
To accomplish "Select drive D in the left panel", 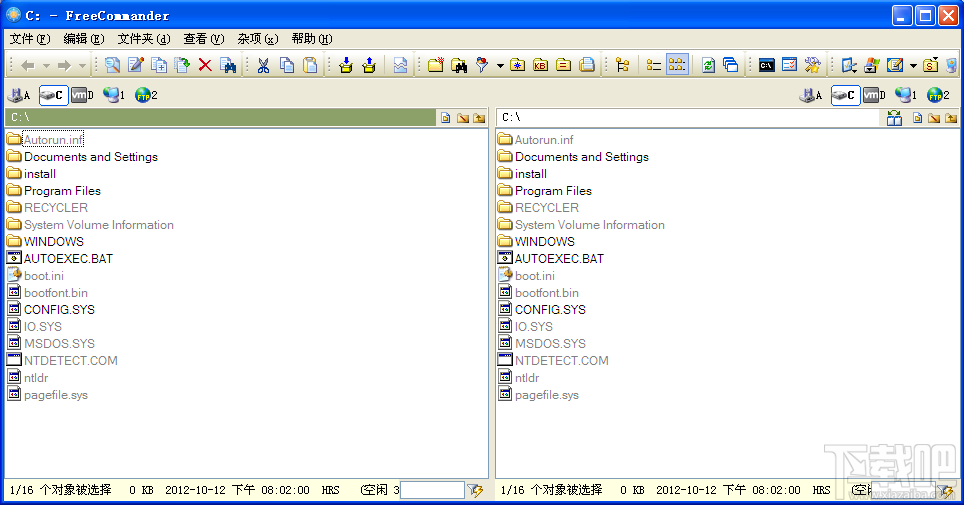I will click(x=82, y=95).
